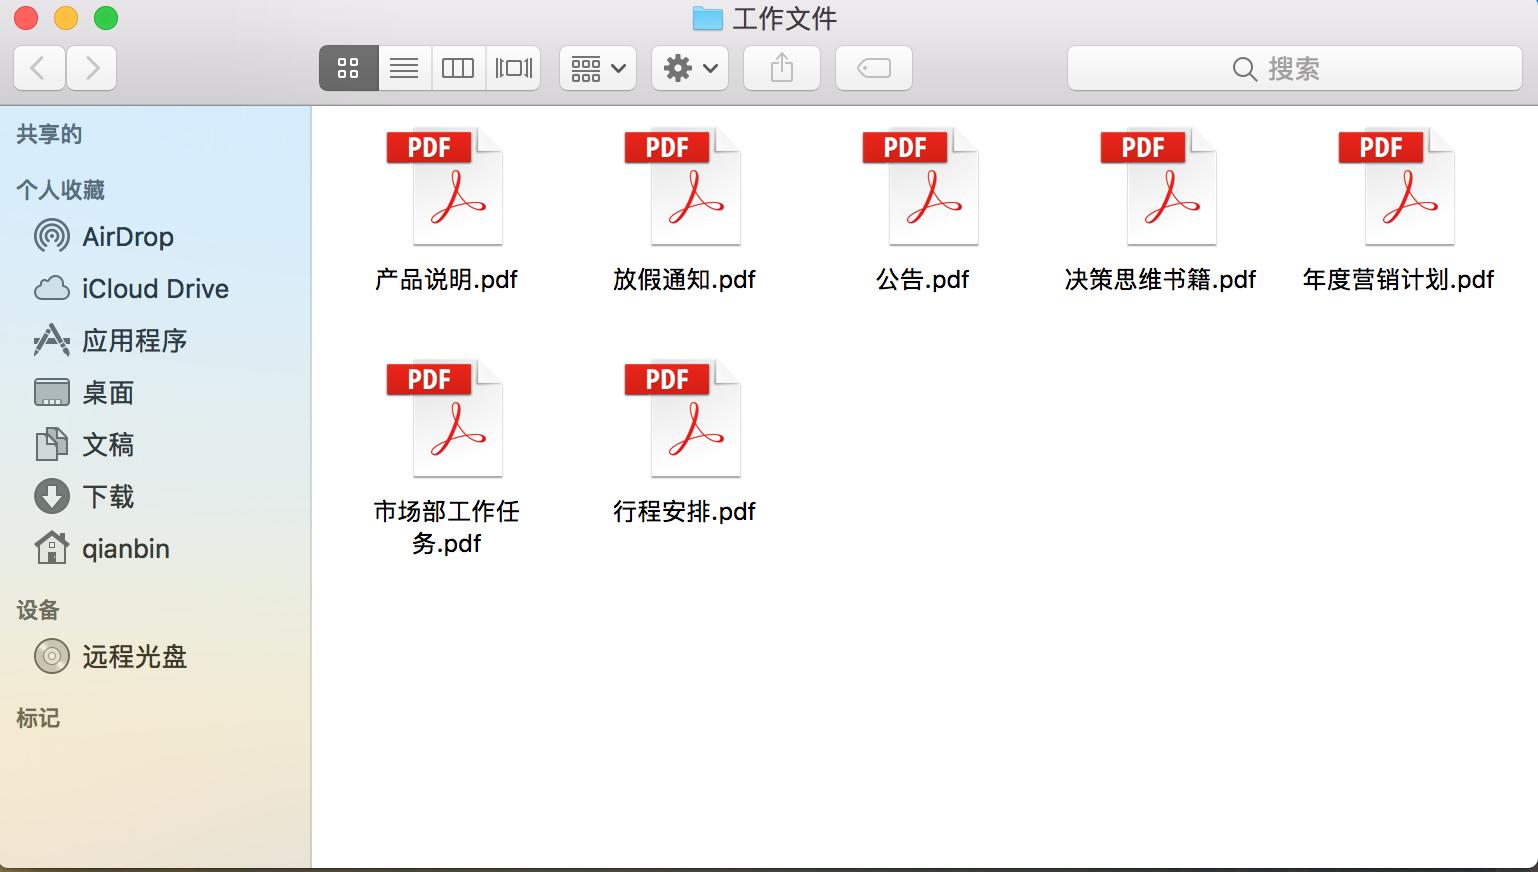Open the 下载 folder from sidebar

point(108,496)
